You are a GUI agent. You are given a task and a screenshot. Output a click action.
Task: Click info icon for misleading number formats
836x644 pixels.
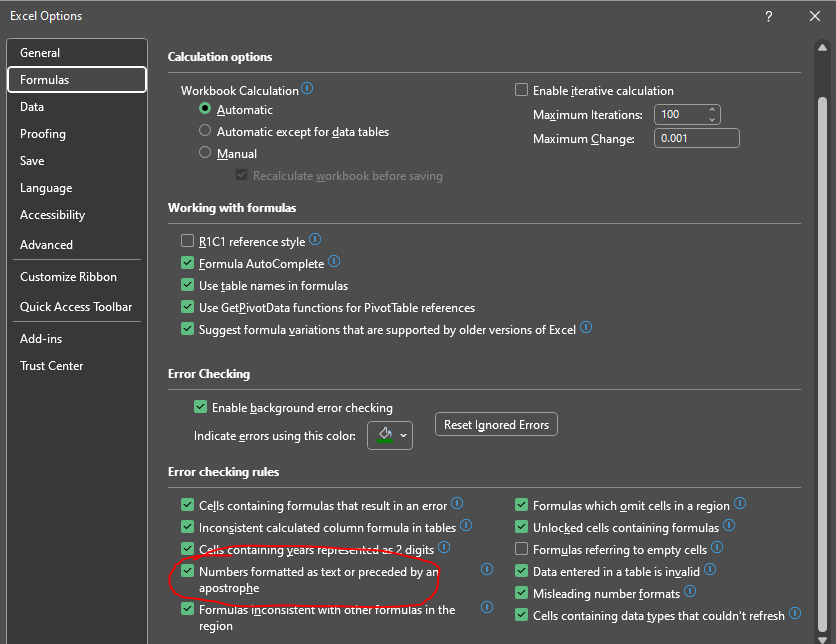(x=690, y=591)
